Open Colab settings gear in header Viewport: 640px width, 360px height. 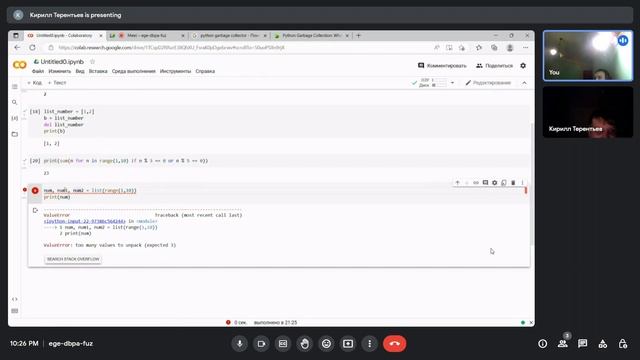(x=523, y=65)
